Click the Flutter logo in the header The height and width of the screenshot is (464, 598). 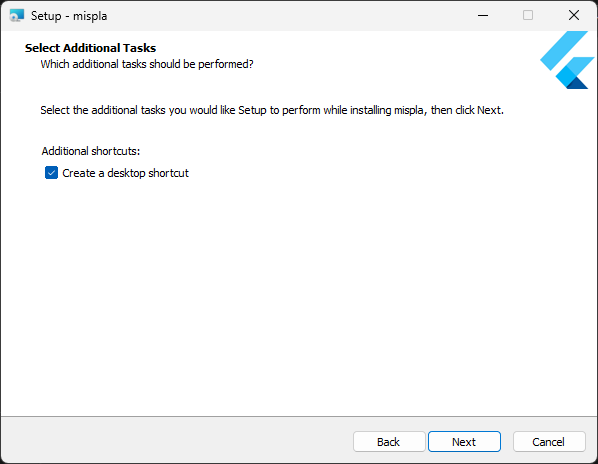point(567,60)
